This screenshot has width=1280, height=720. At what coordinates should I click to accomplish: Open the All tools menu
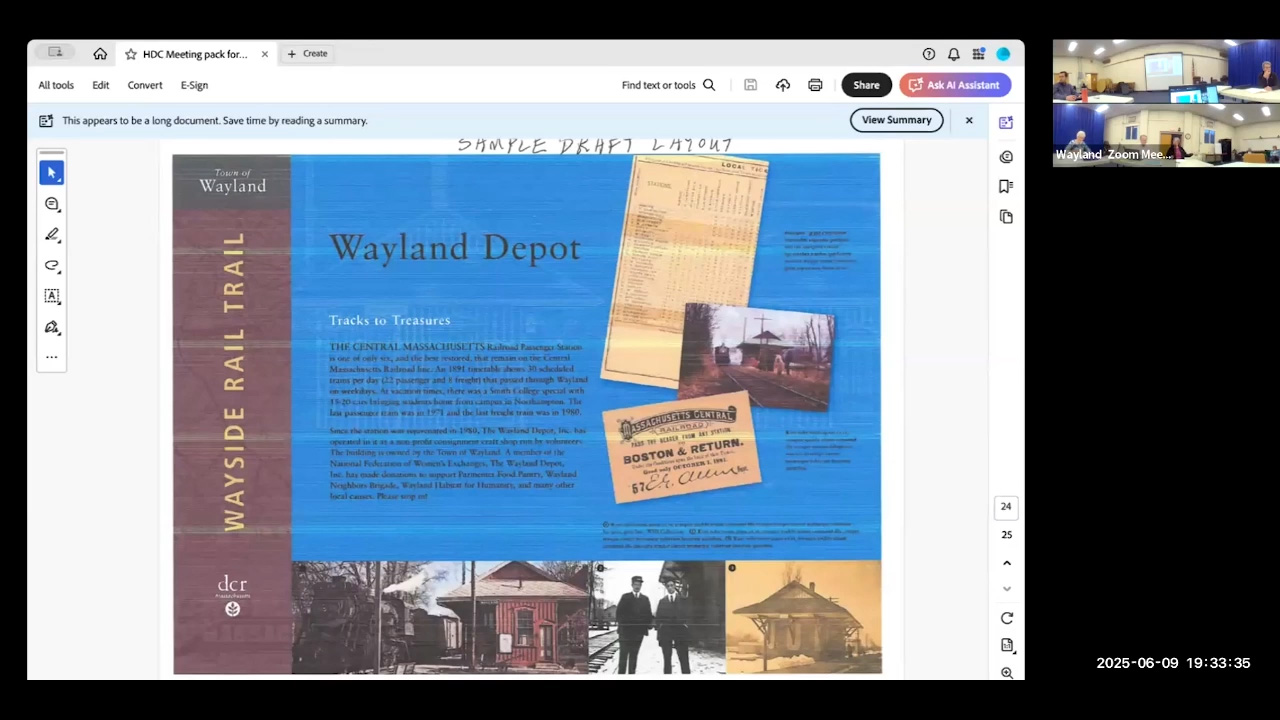[56, 85]
